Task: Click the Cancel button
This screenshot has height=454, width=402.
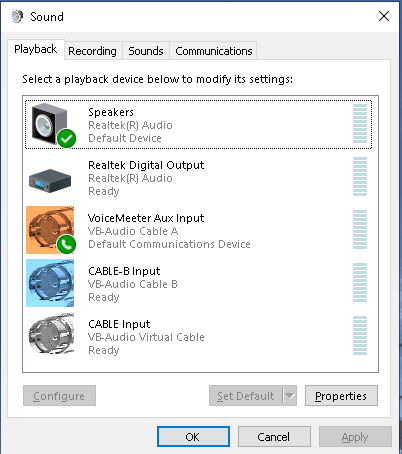Action: pos(274,437)
